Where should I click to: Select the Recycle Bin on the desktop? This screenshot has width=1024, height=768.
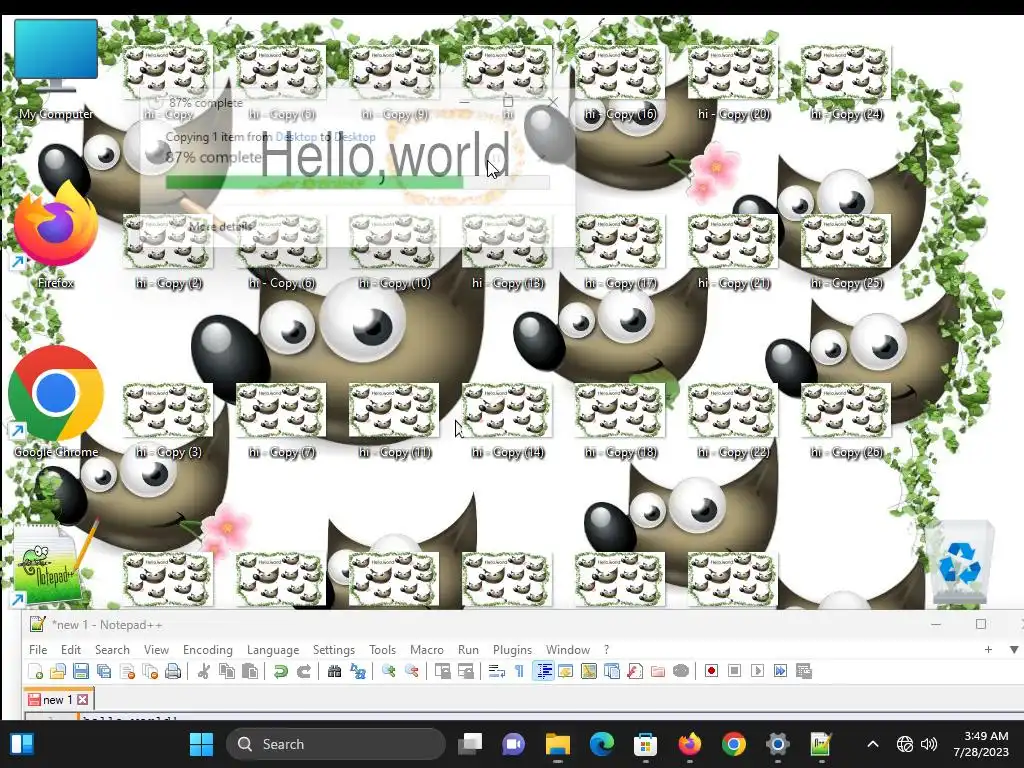959,563
